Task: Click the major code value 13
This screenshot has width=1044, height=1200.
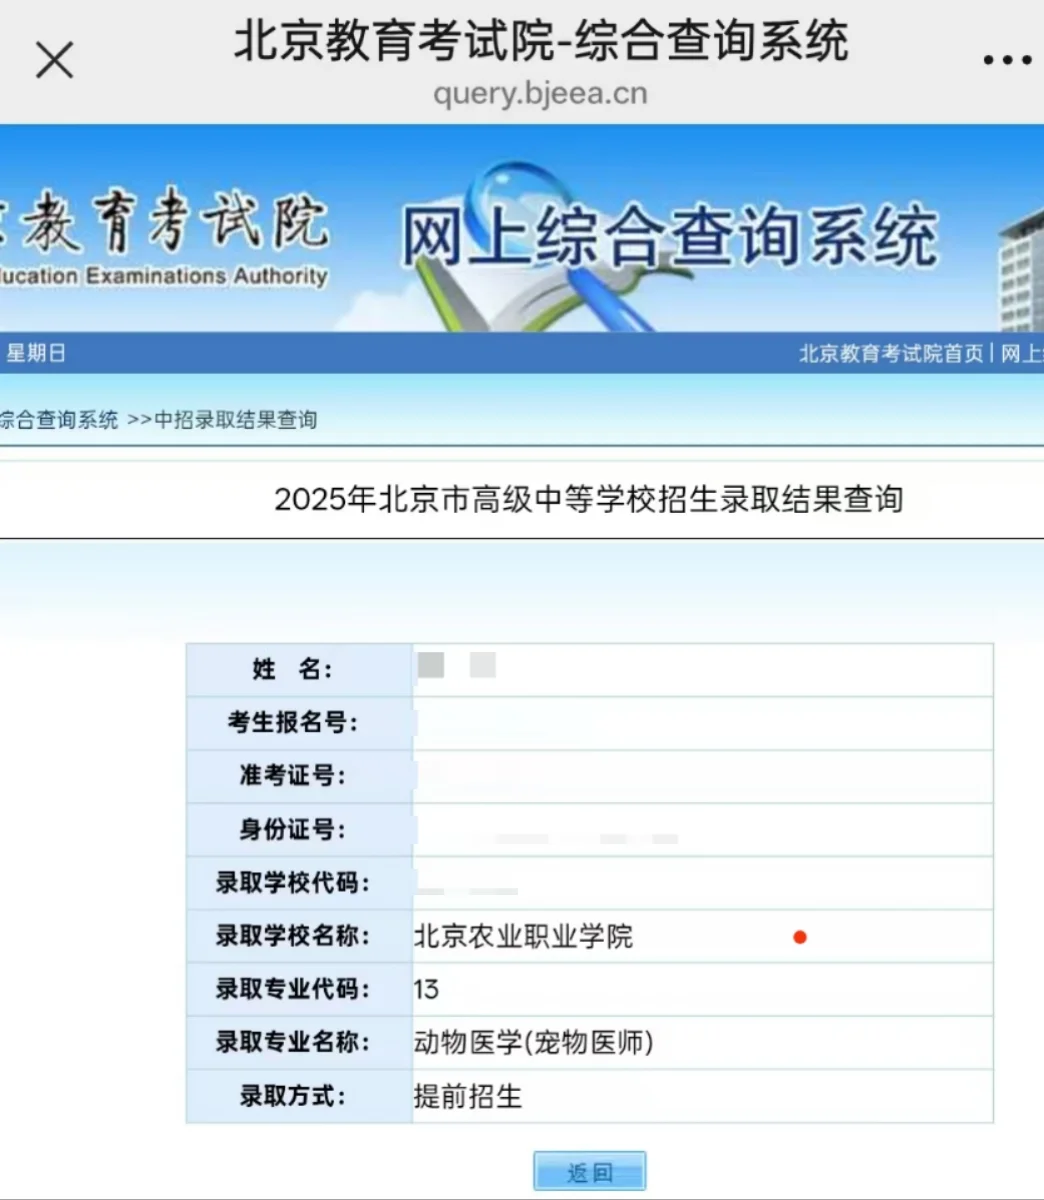Action: click(426, 990)
